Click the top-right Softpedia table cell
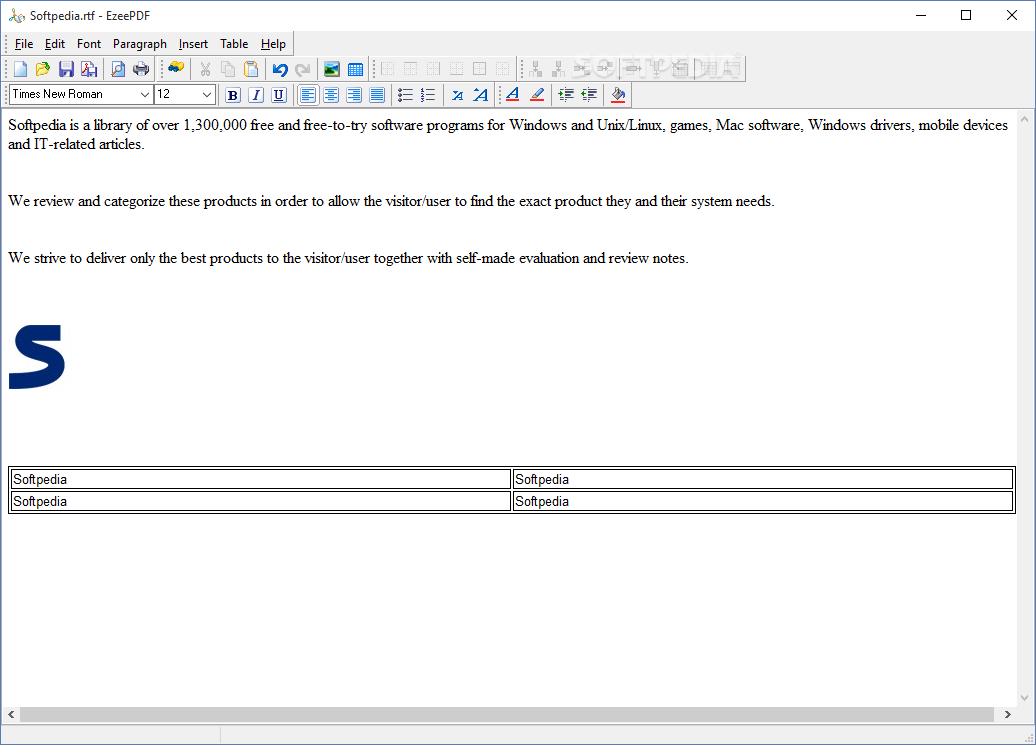 pyautogui.click(x=763, y=479)
